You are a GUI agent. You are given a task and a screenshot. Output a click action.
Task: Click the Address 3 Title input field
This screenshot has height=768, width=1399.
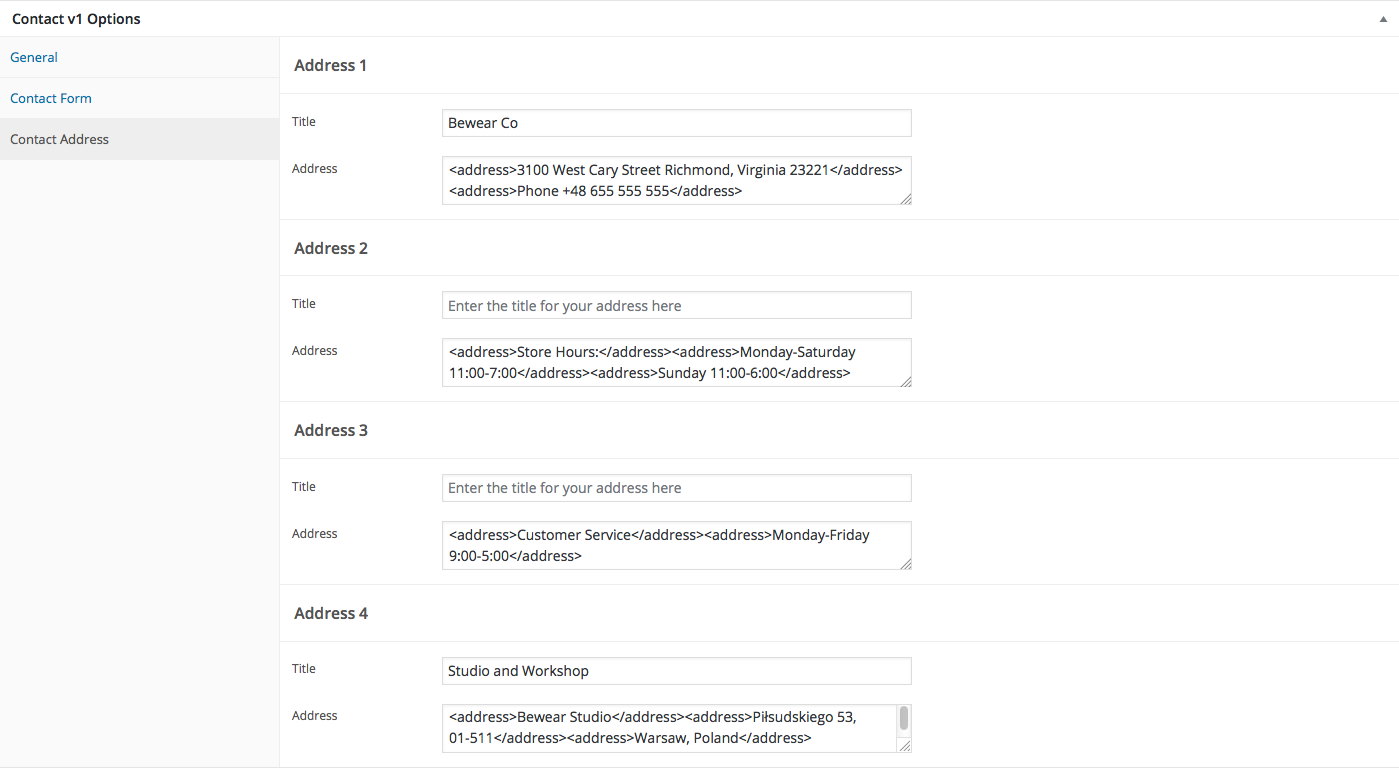677,488
